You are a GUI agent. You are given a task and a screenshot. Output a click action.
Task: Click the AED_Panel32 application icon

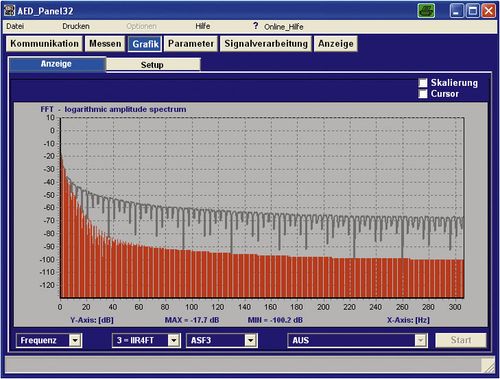[9, 10]
